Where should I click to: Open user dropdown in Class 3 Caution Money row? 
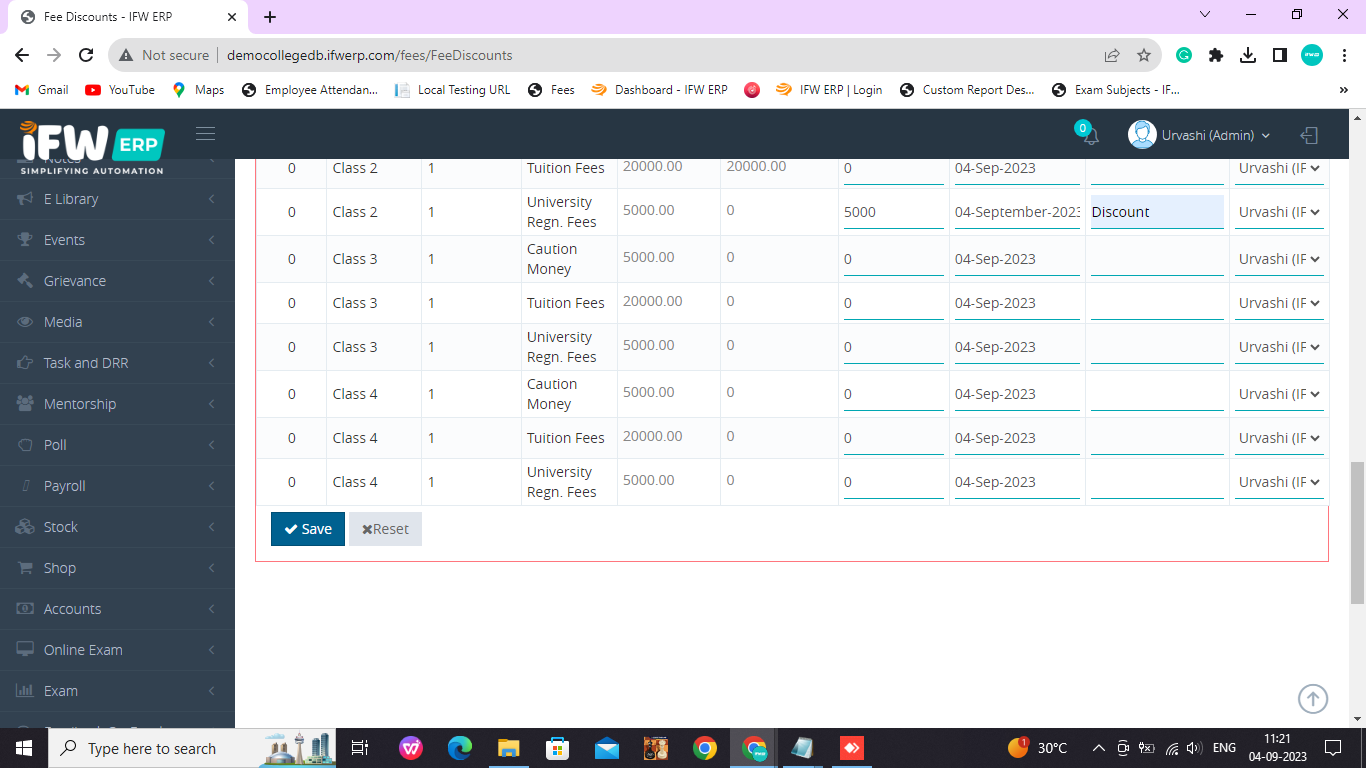coord(1279,259)
